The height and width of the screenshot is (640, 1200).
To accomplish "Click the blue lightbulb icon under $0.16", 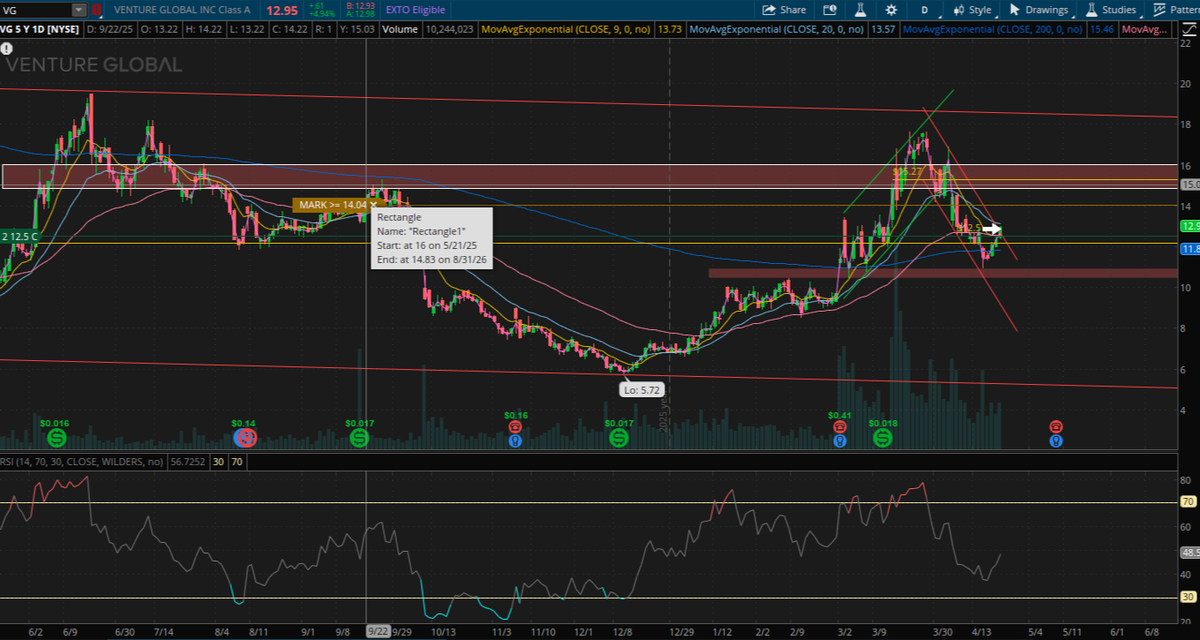I will [515, 440].
